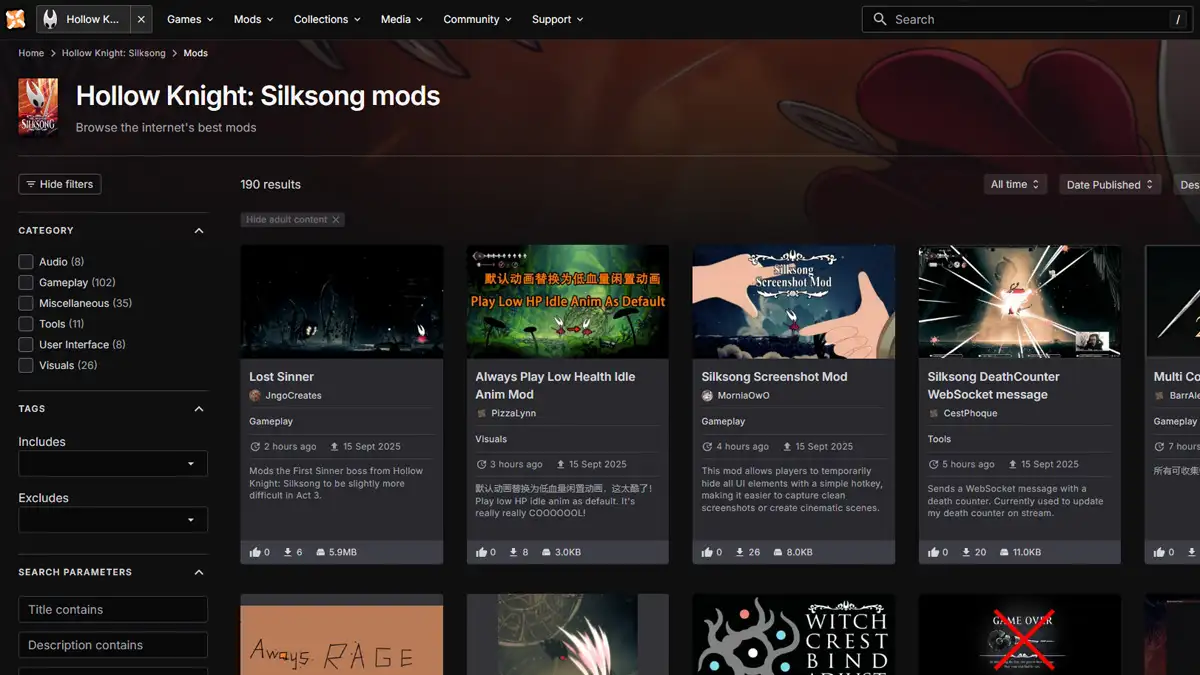Tick the User Interface category checkbox

pos(26,345)
